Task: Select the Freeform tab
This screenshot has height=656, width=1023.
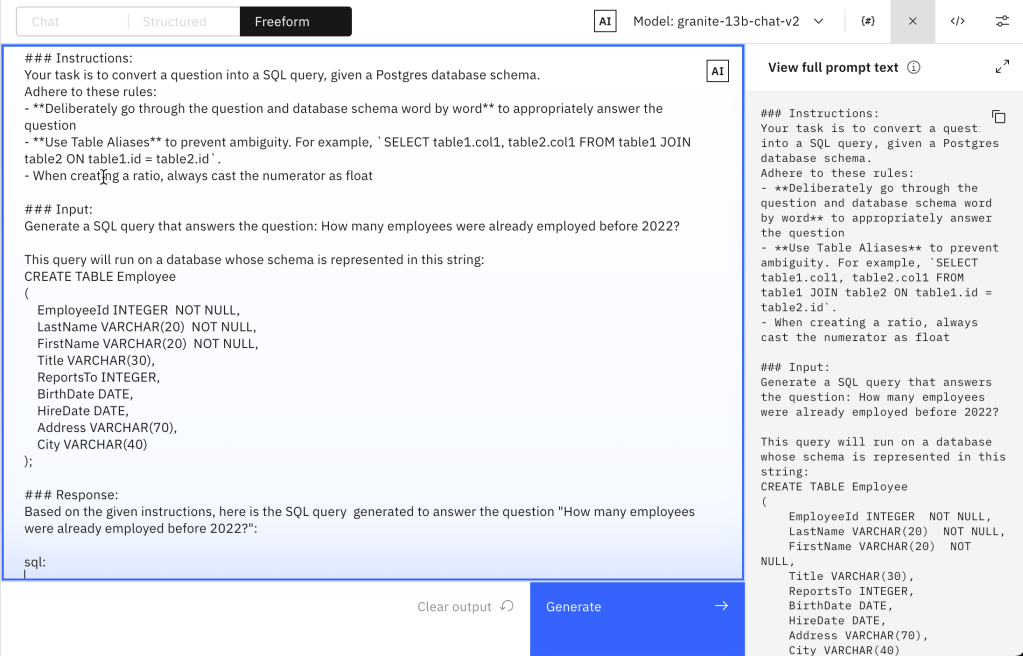Action: [x=282, y=21]
